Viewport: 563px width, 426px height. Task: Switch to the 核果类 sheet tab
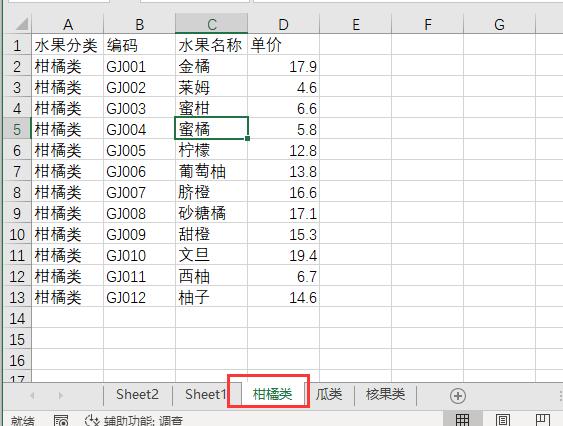coord(385,394)
